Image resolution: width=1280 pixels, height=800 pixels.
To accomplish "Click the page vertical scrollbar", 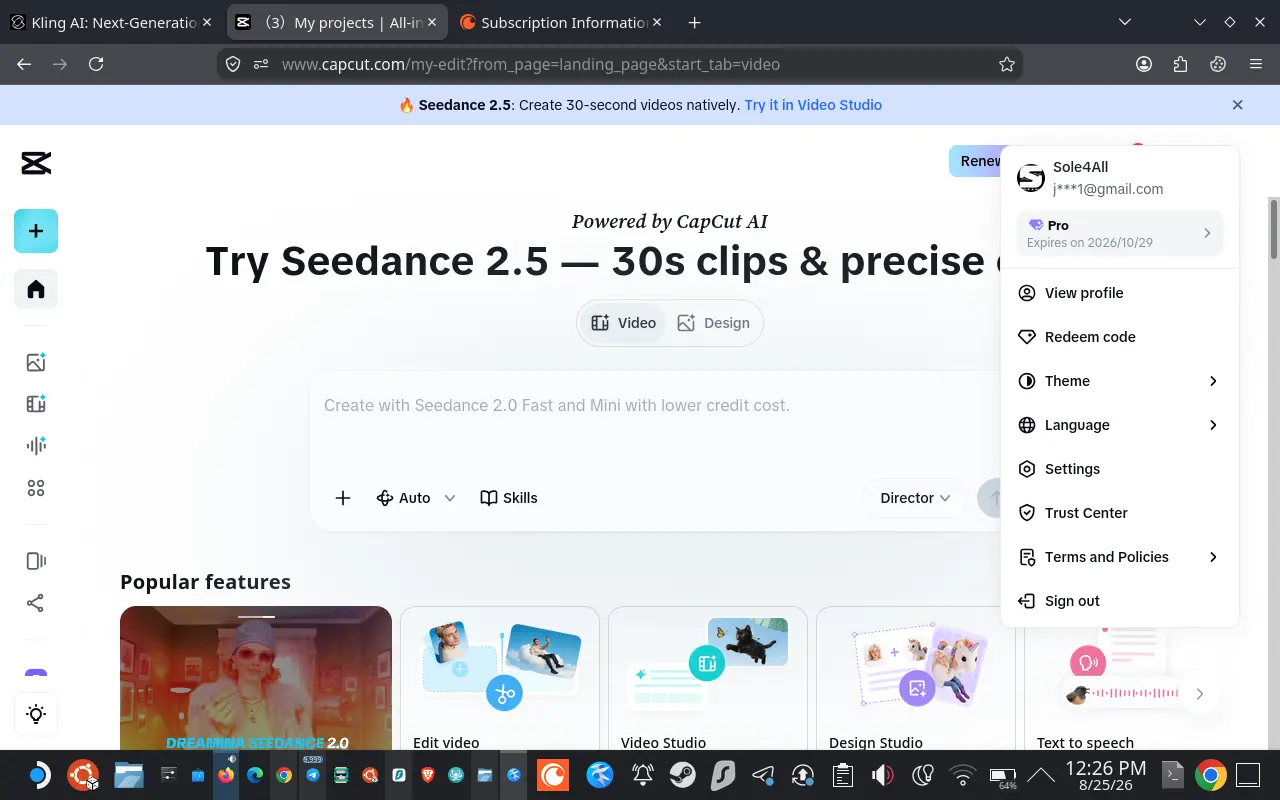I will [1274, 228].
